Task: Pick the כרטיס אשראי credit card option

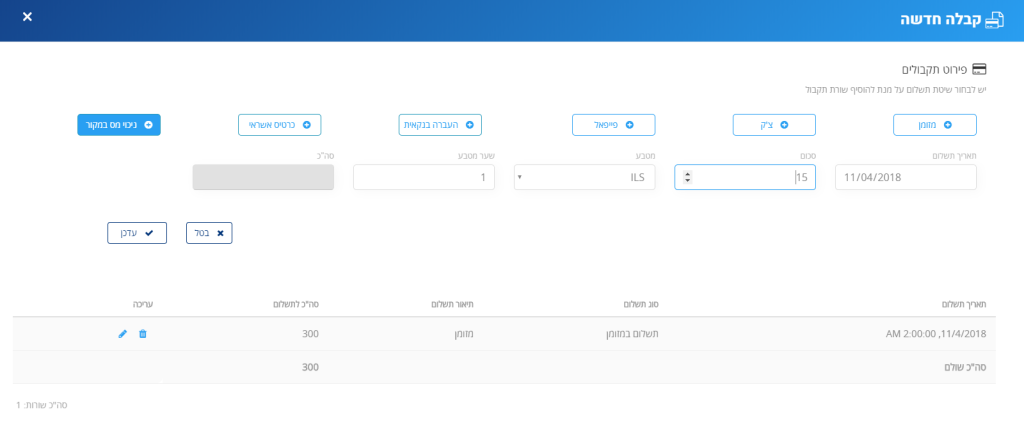Action: click(279, 125)
